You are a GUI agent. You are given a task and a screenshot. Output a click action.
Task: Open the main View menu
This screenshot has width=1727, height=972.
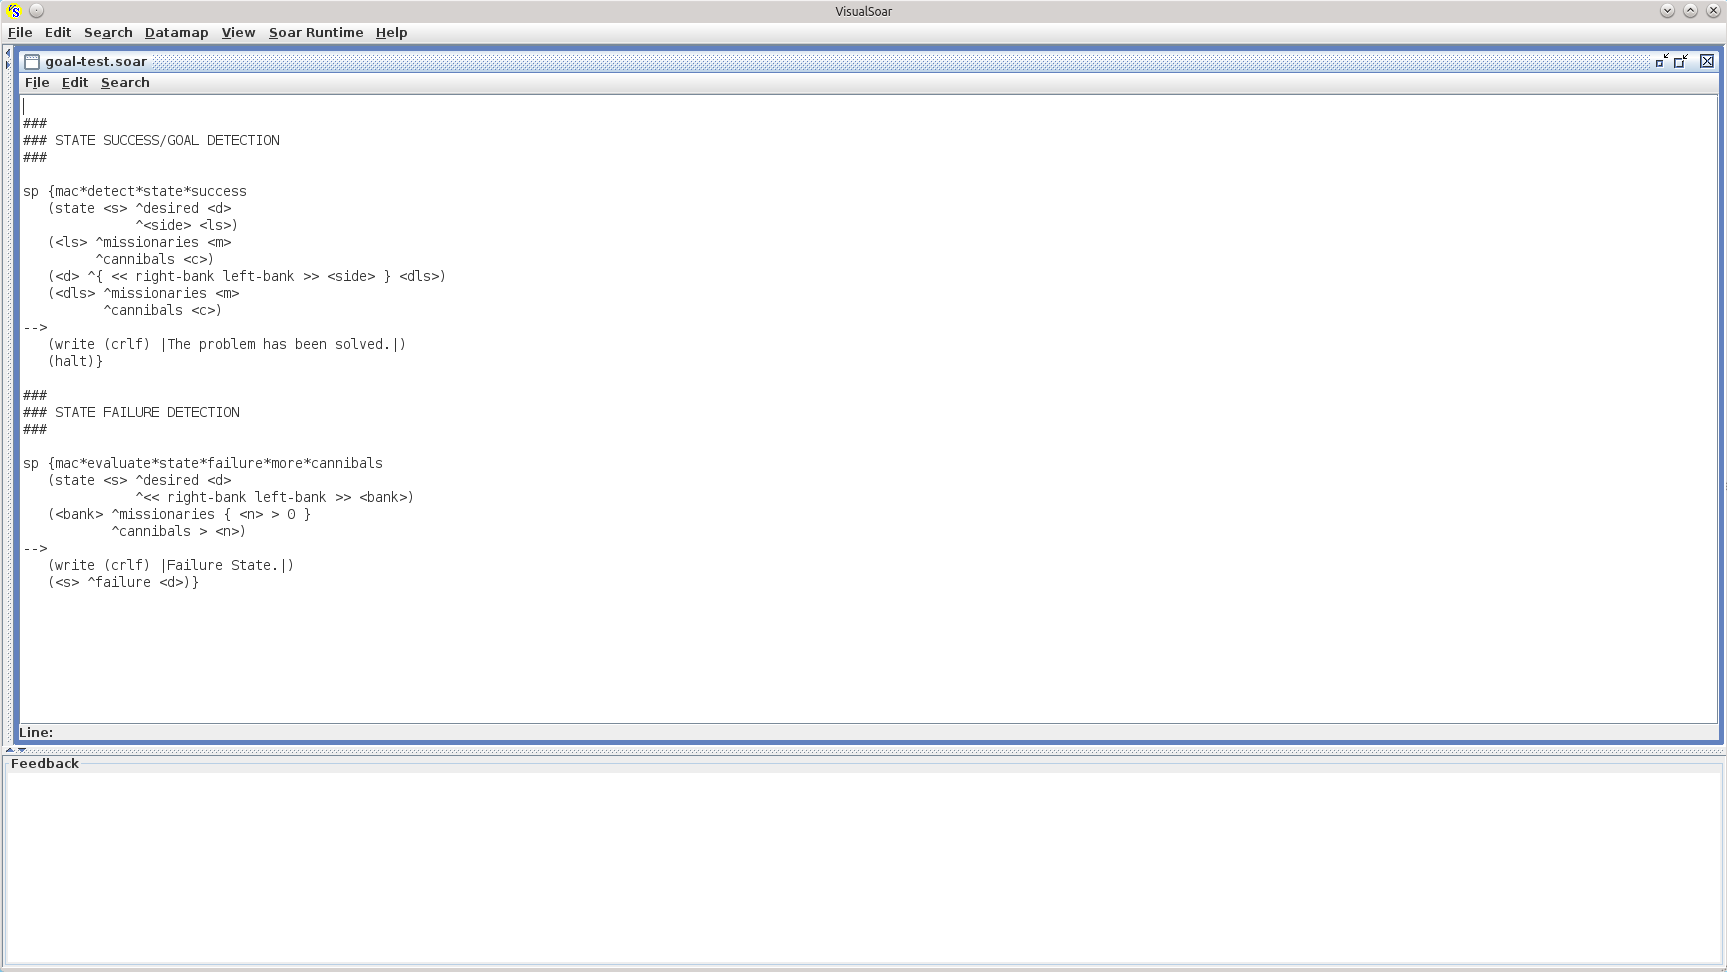point(238,33)
